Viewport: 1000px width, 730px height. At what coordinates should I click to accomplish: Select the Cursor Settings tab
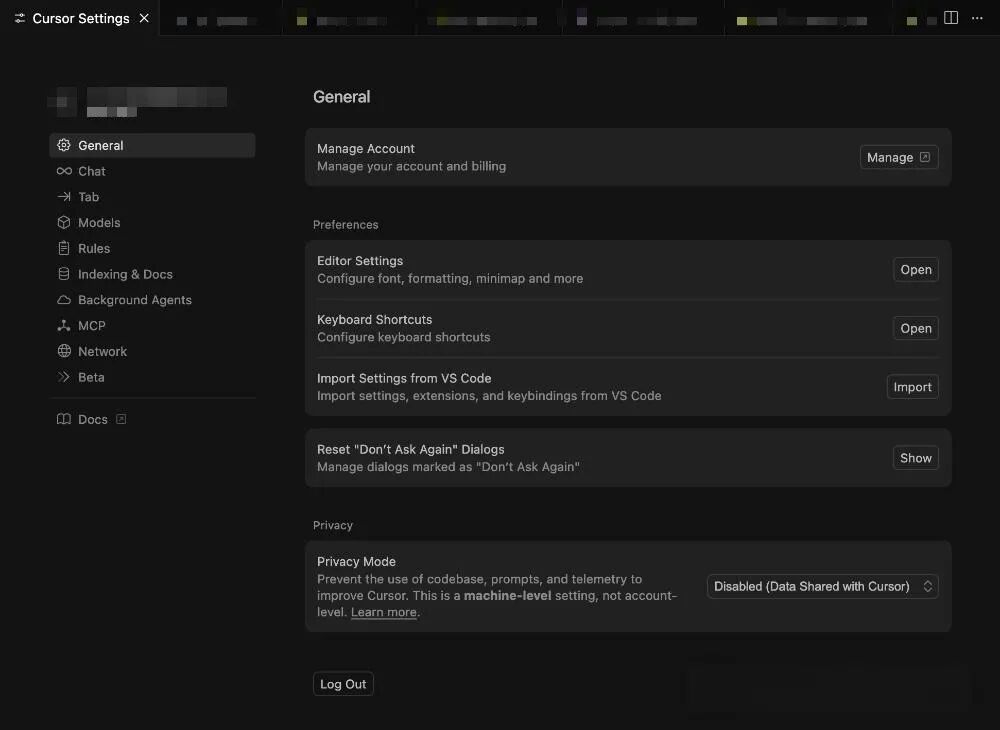80,18
